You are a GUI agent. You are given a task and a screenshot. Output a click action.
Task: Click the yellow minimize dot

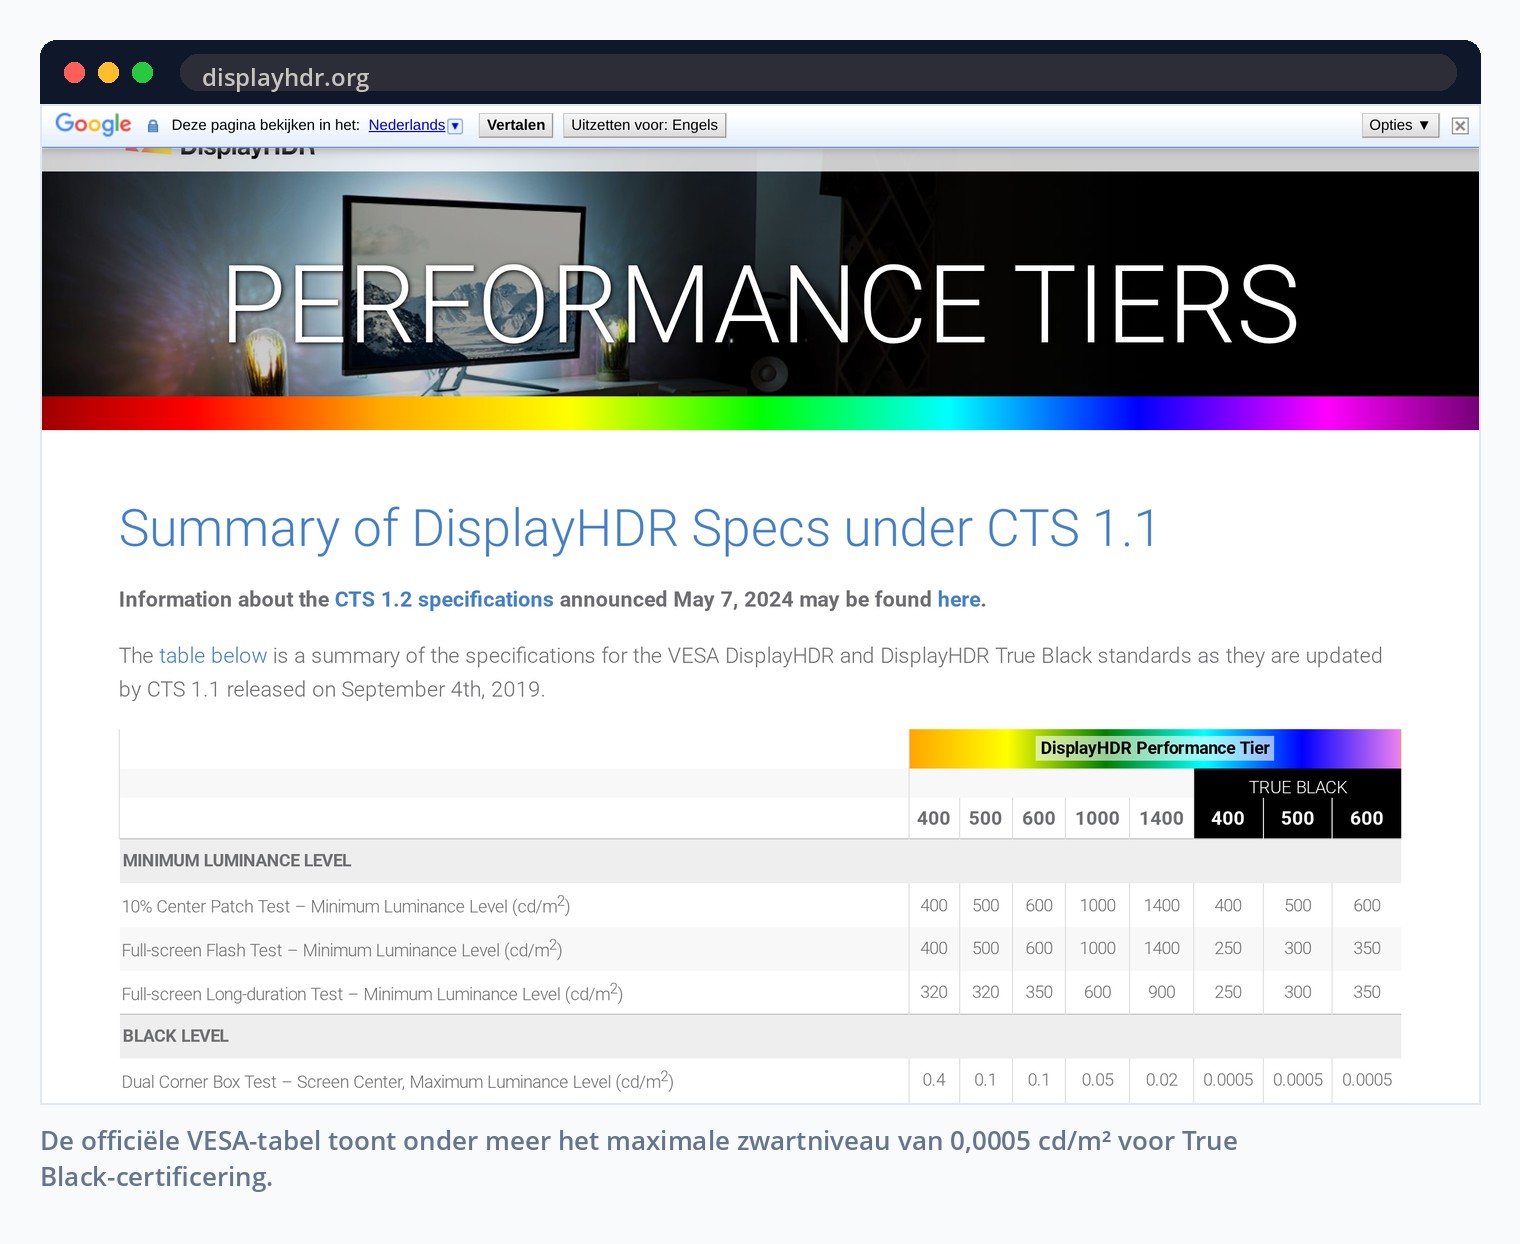tap(108, 72)
